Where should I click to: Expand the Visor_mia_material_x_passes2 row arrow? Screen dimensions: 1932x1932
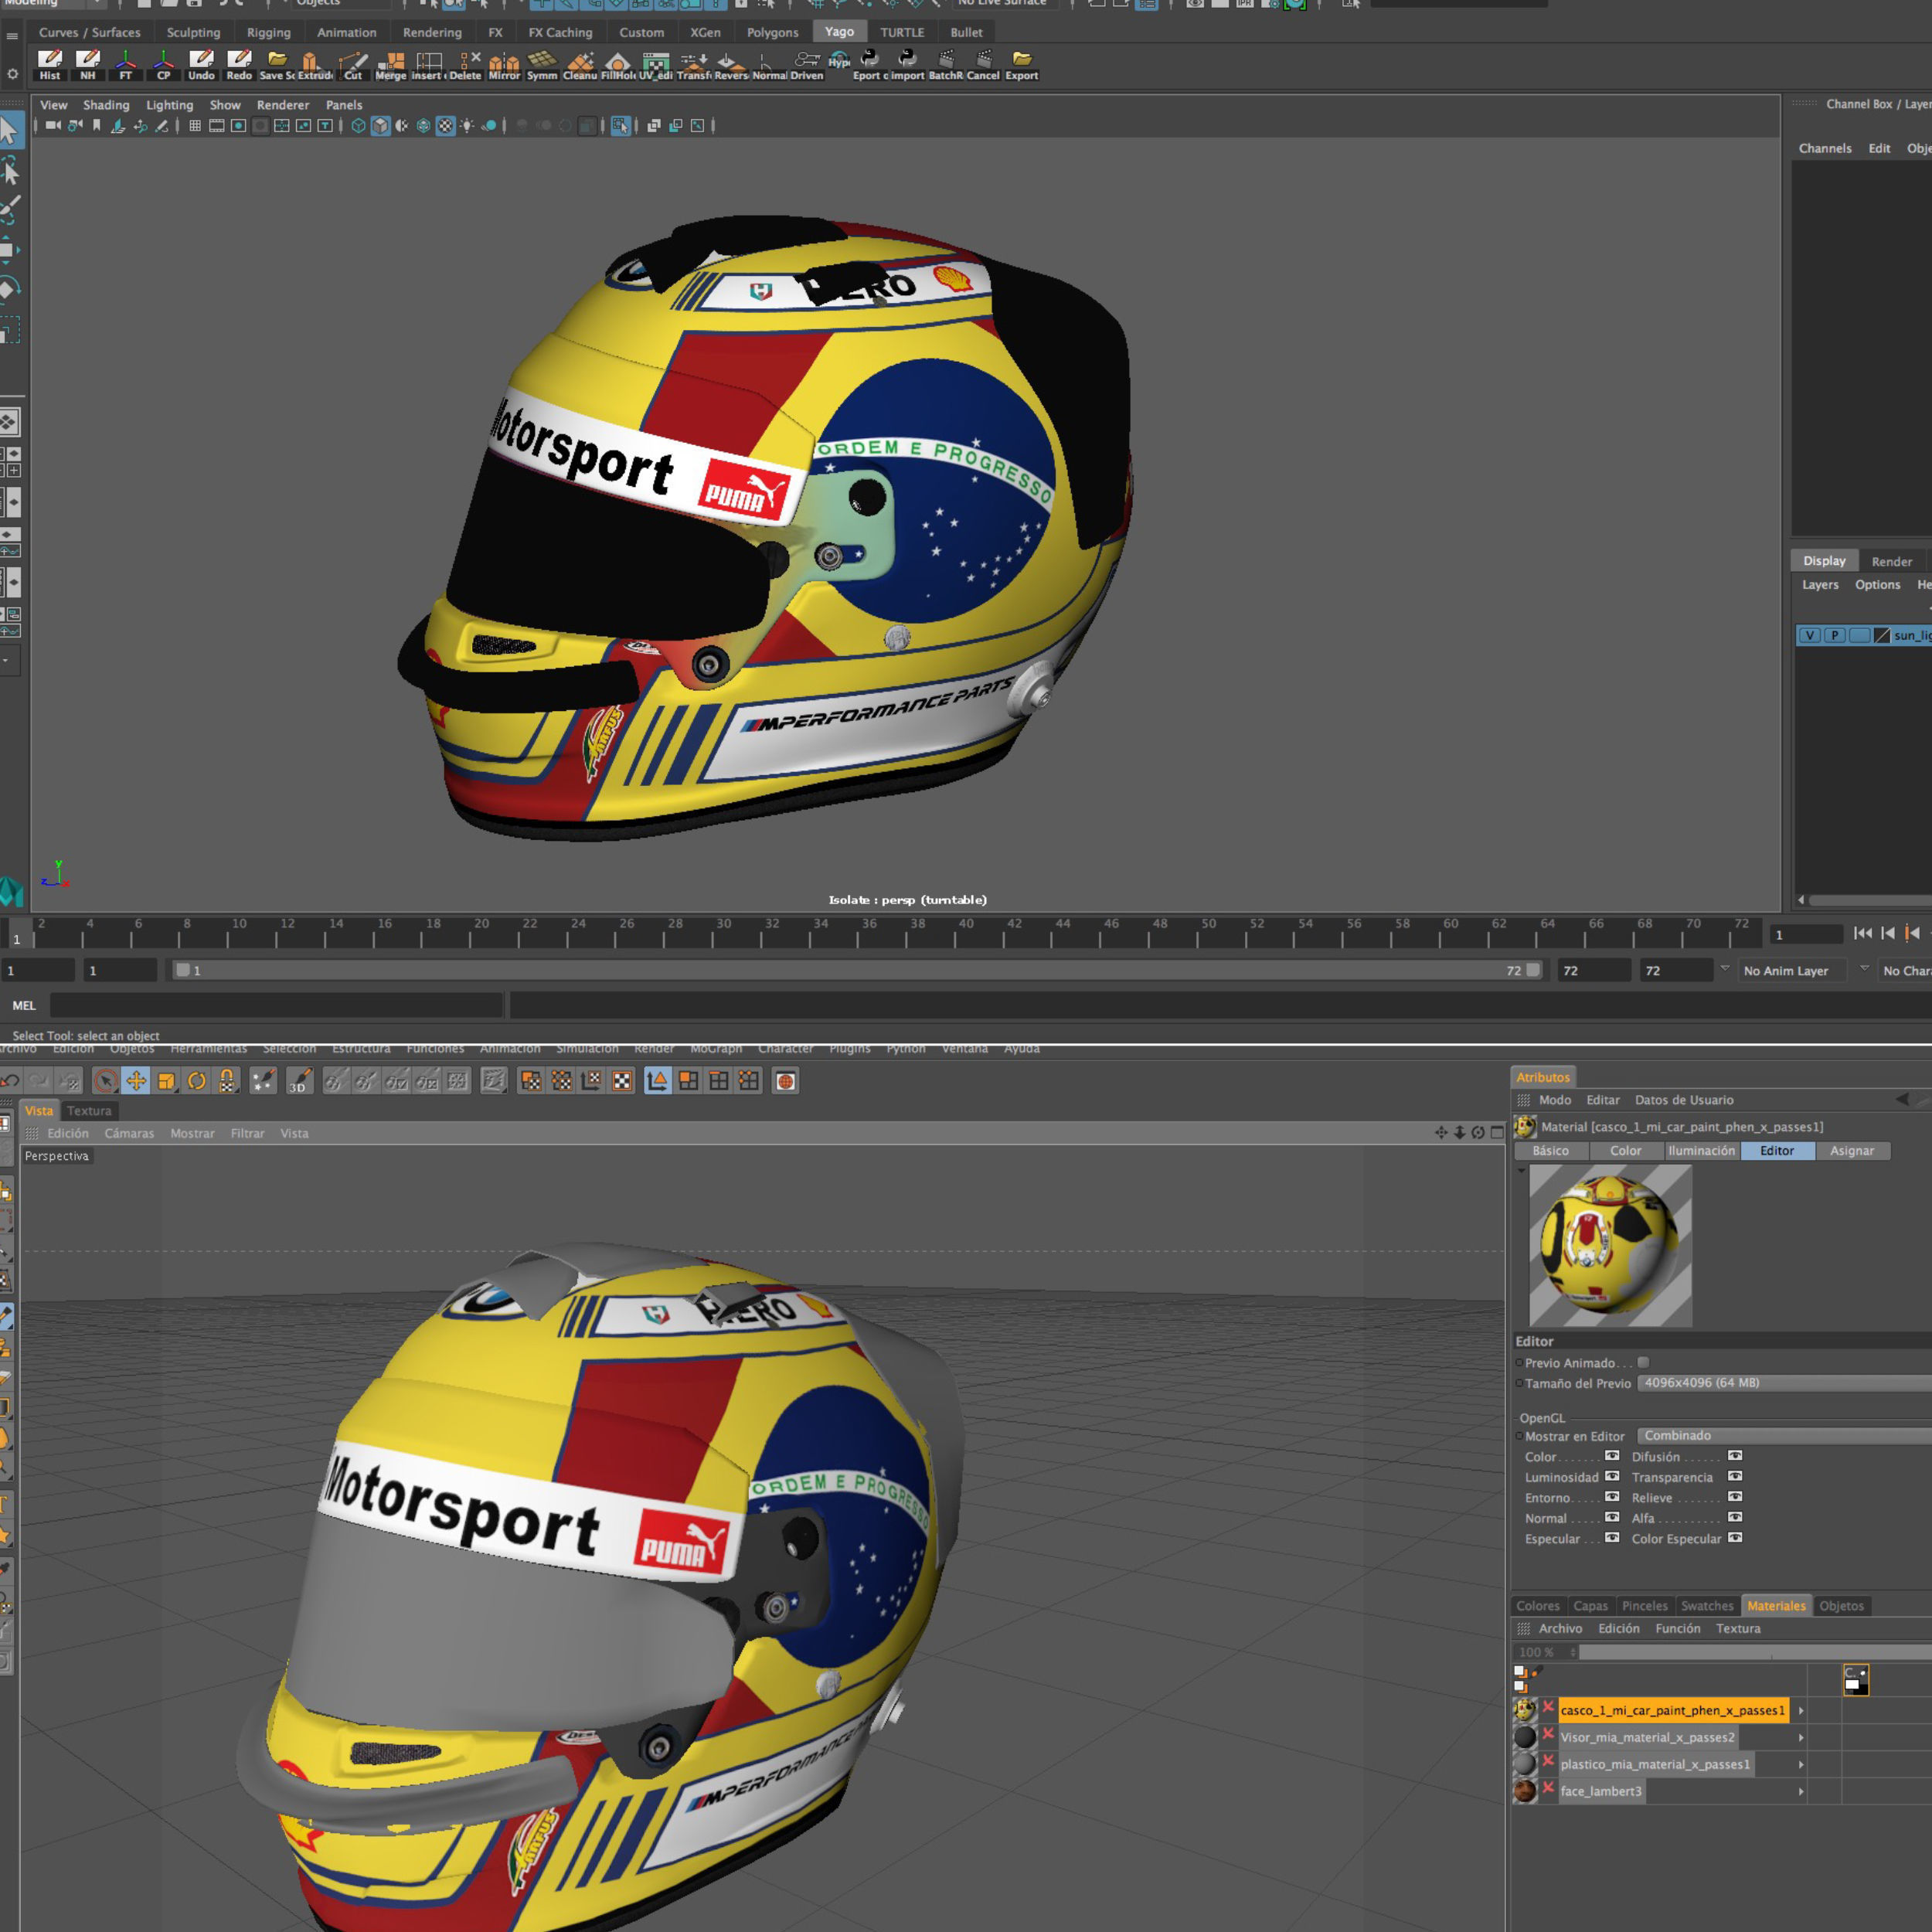coord(1801,1738)
